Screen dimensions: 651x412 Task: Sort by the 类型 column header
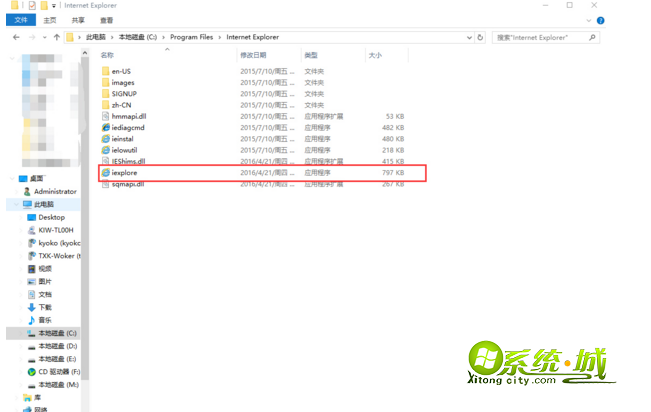tap(311, 55)
